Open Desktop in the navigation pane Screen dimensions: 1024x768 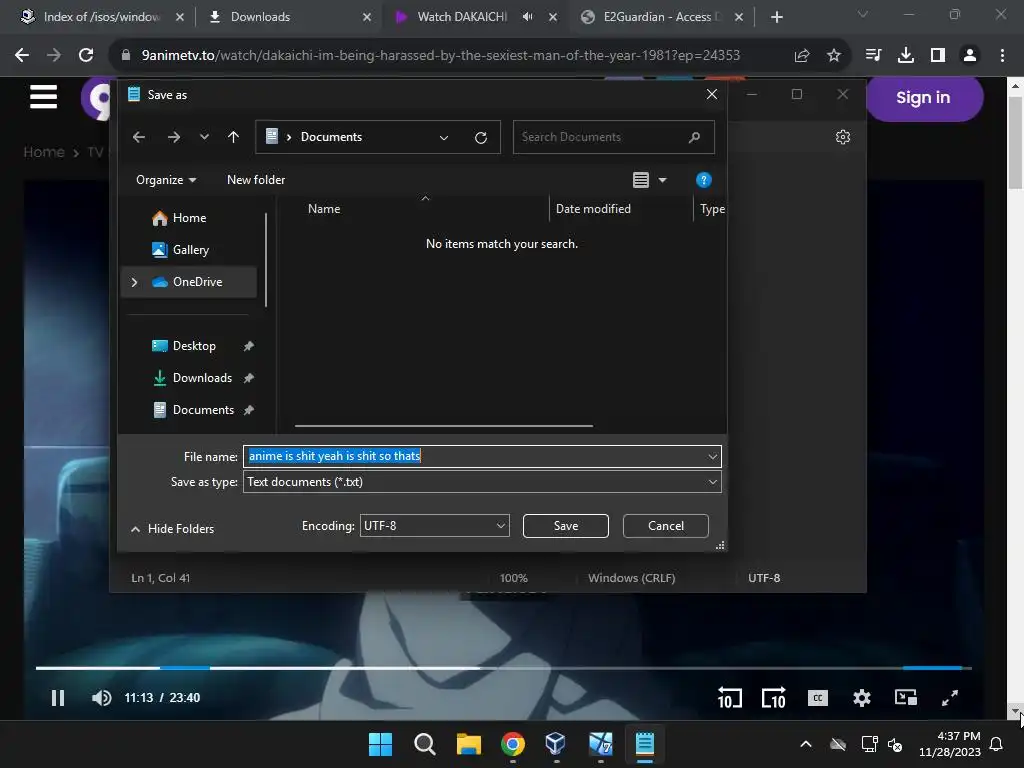194,346
